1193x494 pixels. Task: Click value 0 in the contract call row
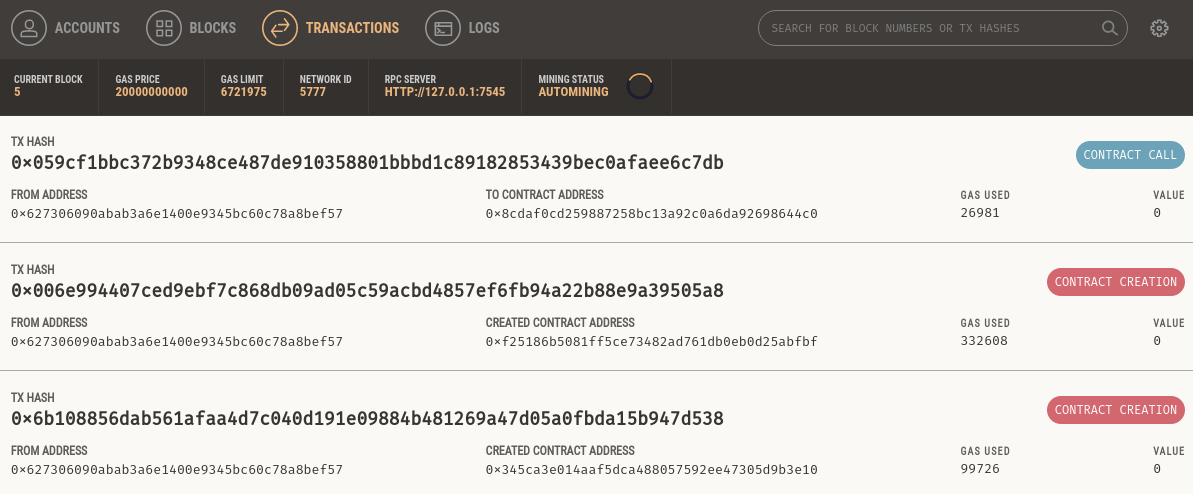point(1157,213)
